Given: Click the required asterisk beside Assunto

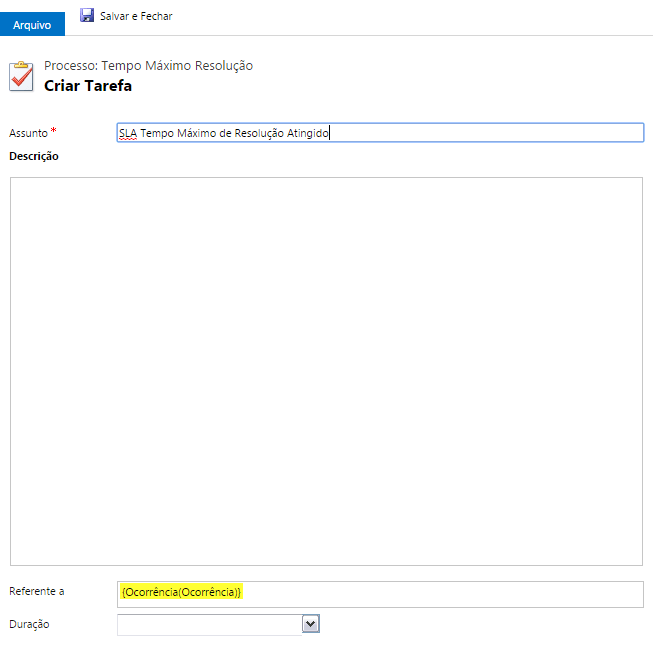Looking at the screenshot, I should coord(53,132).
